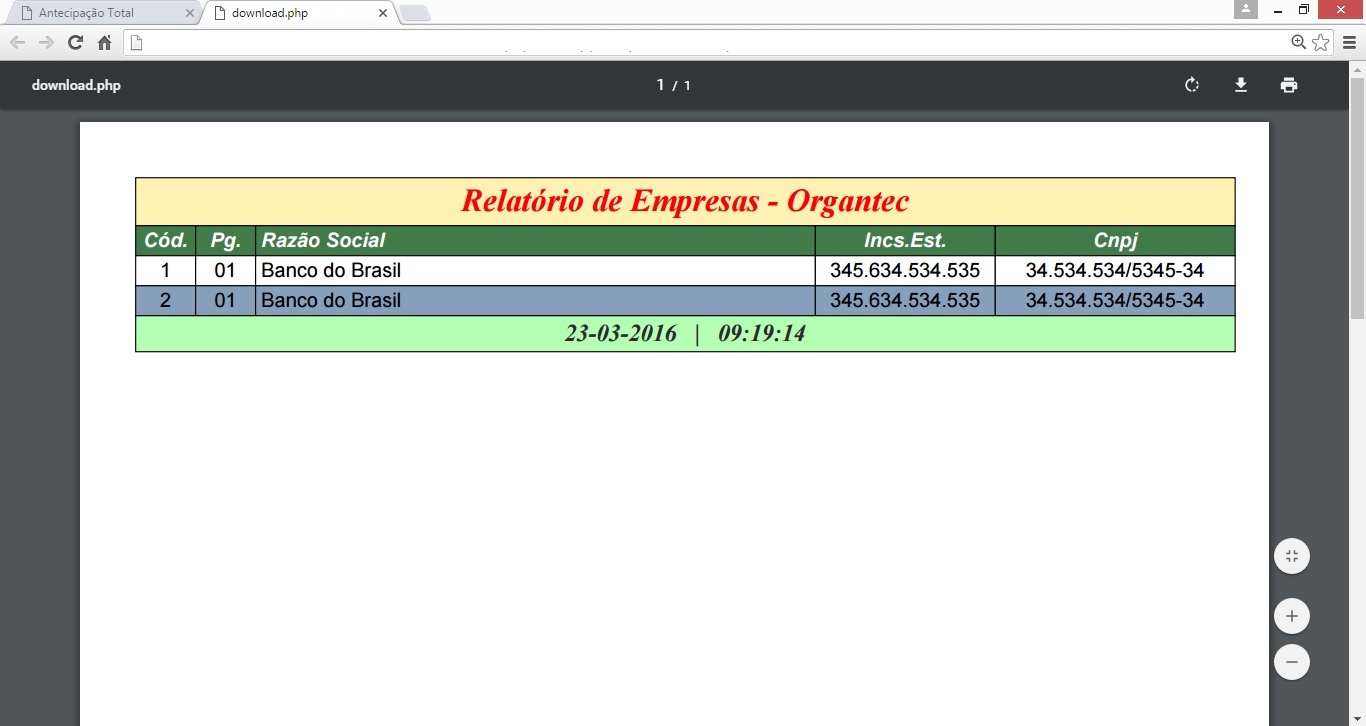Close the Antecipação Total tab
This screenshot has height=726, width=1366.
click(x=190, y=13)
